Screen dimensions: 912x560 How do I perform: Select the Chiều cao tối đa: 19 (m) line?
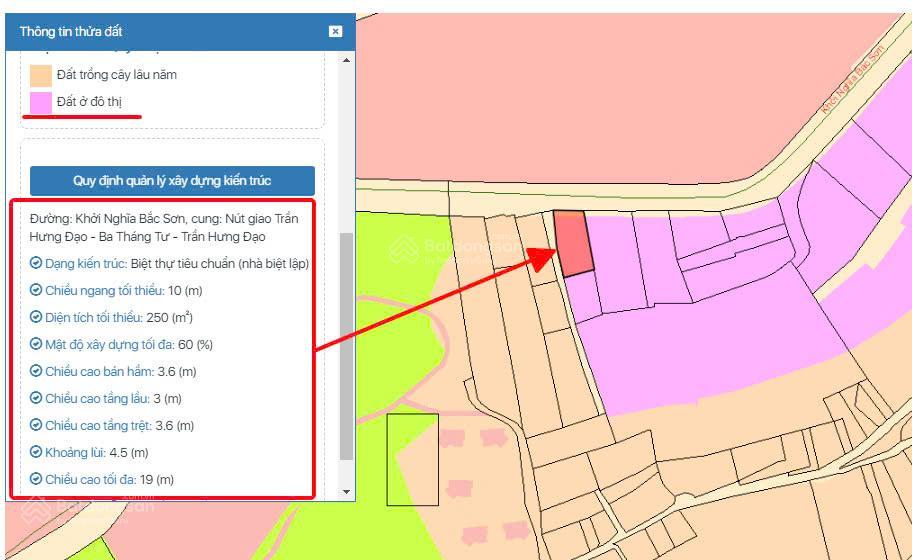point(110,479)
